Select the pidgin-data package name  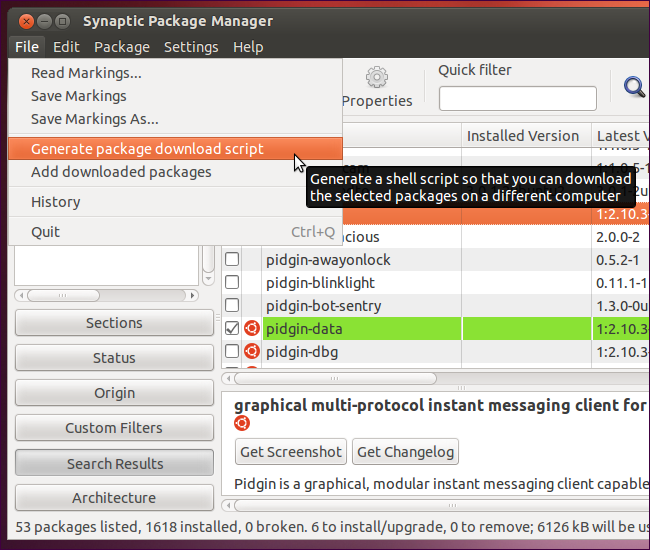[304, 329]
